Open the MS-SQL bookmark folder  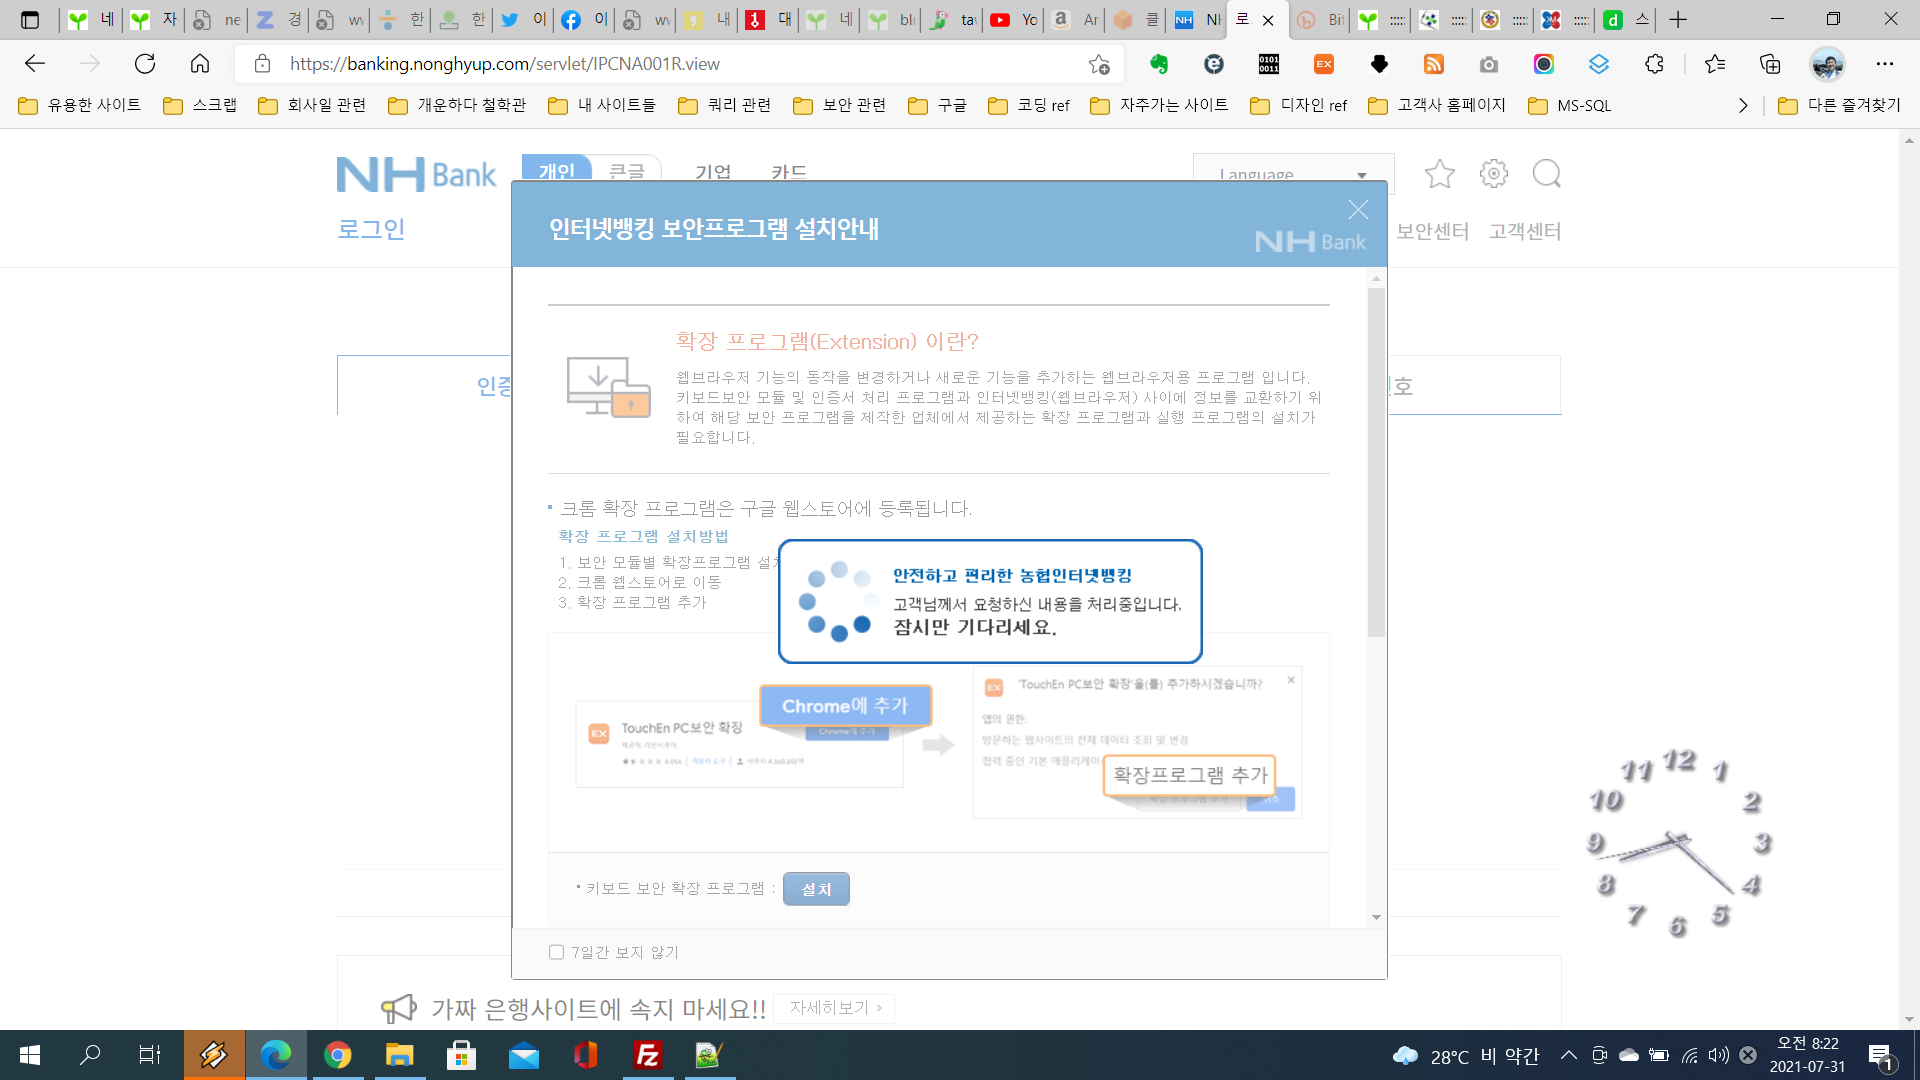[1570, 105]
